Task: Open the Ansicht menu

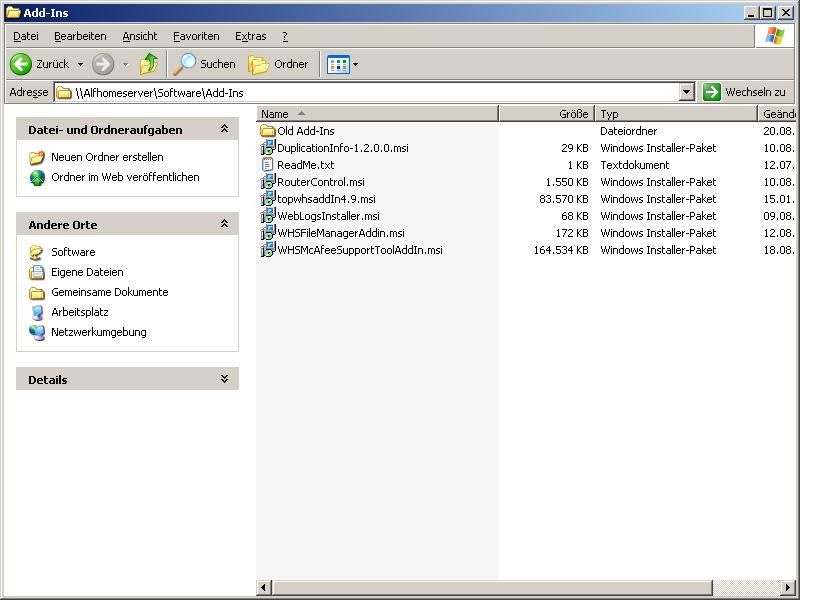Action: (x=140, y=36)
